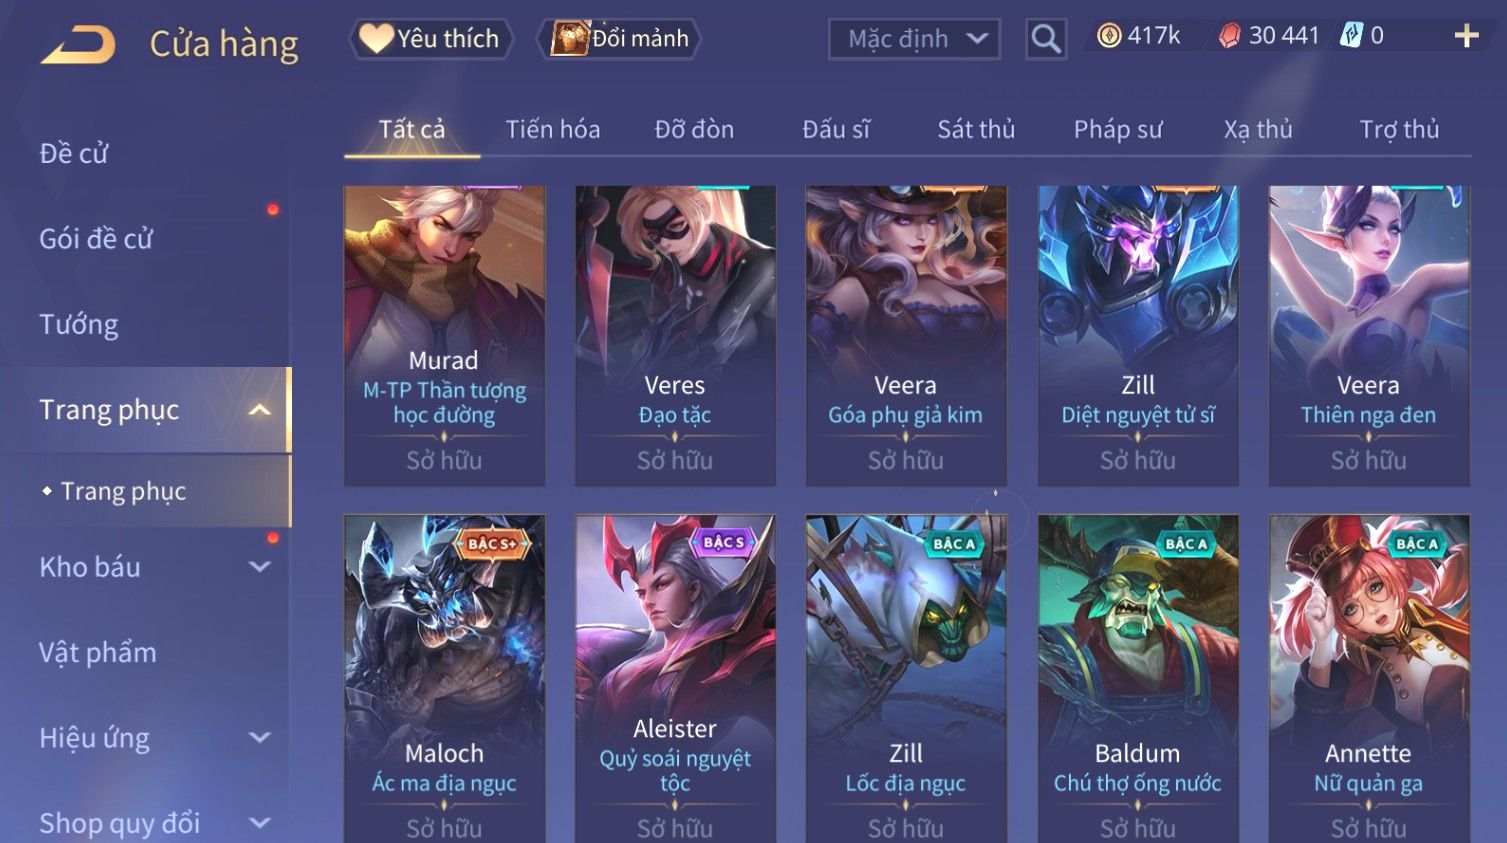1507x843 pixels.
Task: Click the blue voucher currency icon
Action: pos(1351,36)
